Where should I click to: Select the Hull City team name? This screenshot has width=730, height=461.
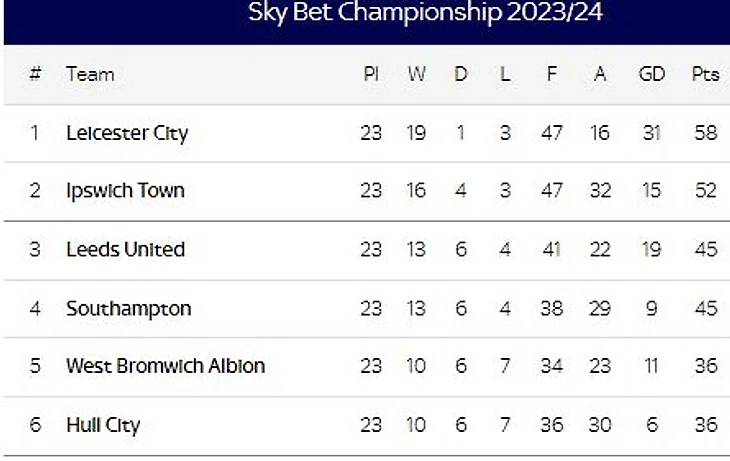coord(103,424)
